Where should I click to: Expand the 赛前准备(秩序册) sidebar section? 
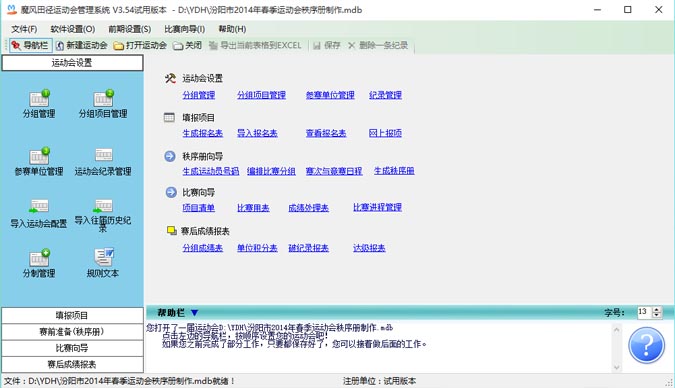pyautogui.click(x=72, y=332)
